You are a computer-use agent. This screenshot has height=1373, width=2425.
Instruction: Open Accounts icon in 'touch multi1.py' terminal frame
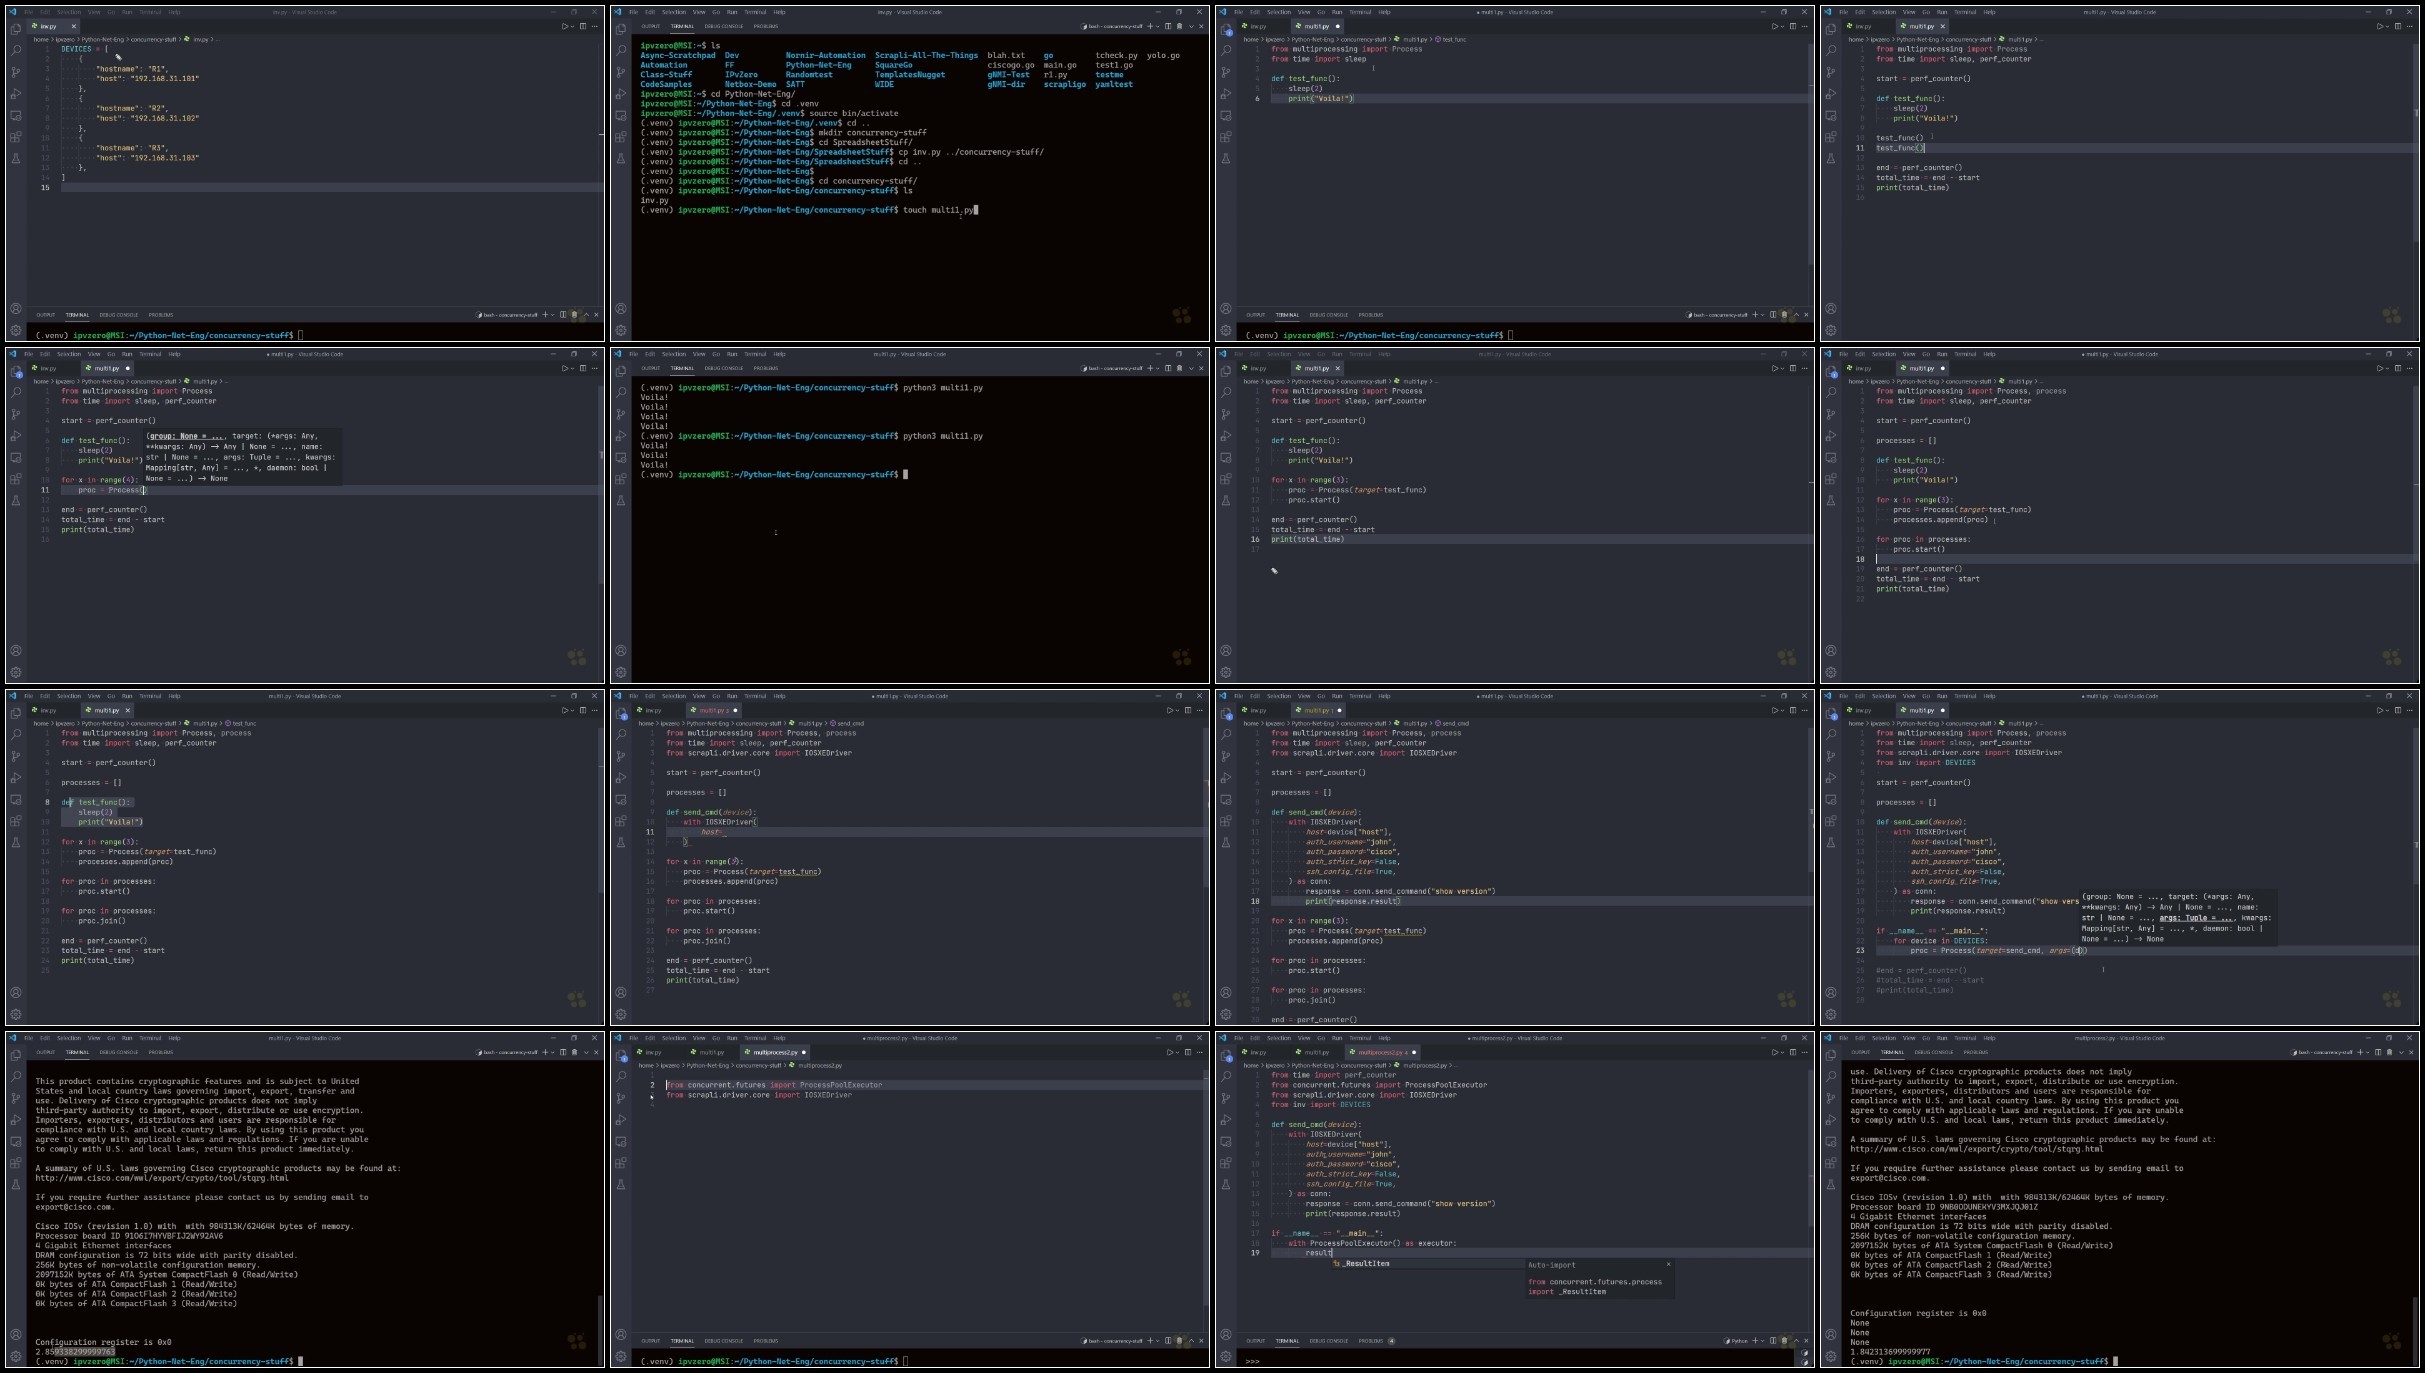tap(621, 309)
